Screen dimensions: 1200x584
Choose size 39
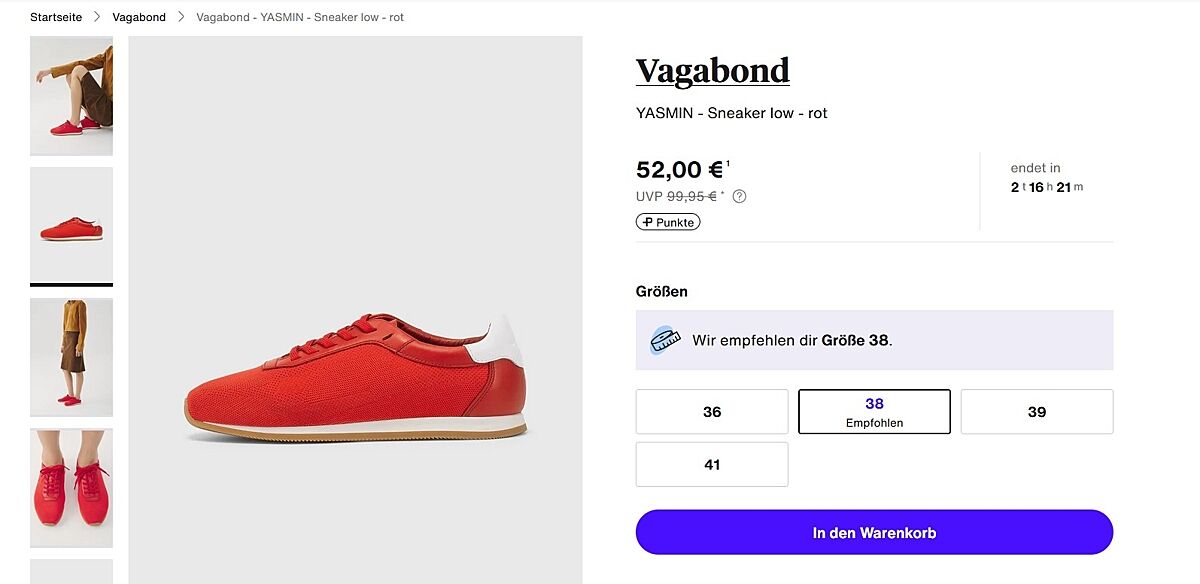click(1036, 412)
